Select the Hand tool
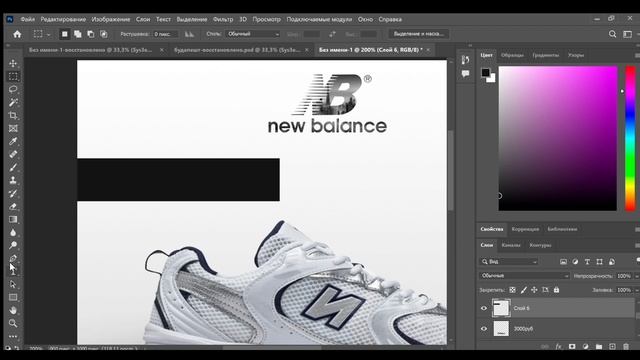Image resolution: width=640 pixels, height=360 pixels. (13, 310)
